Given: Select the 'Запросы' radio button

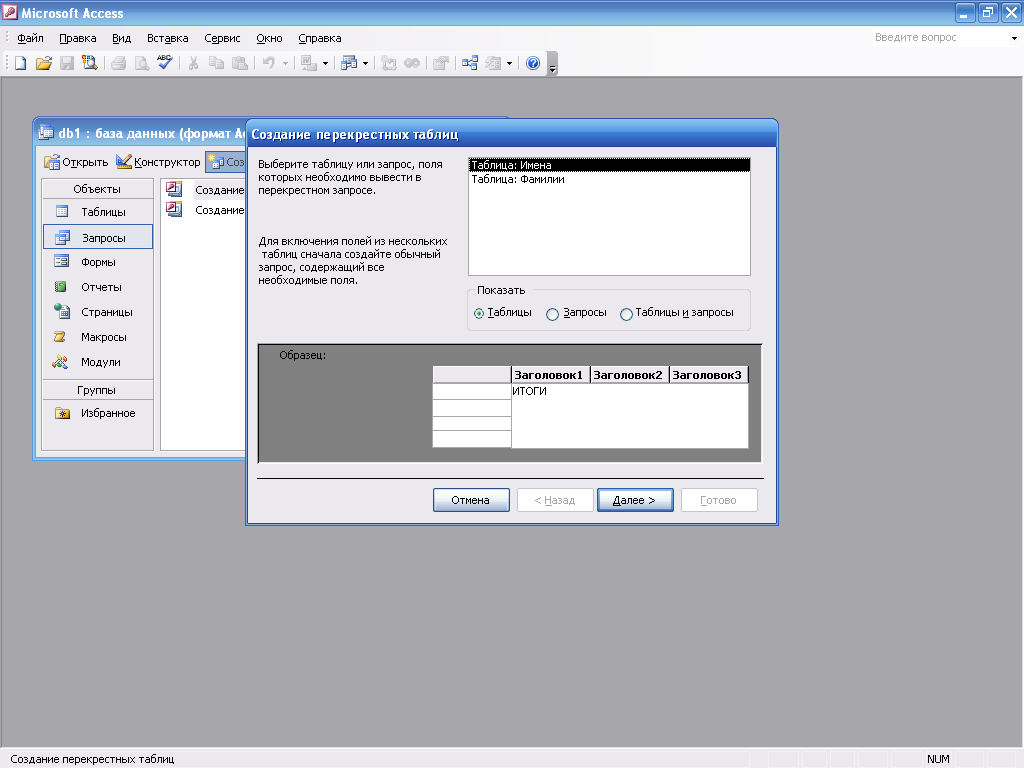Looking at the screenshot, I should [552, 314].
